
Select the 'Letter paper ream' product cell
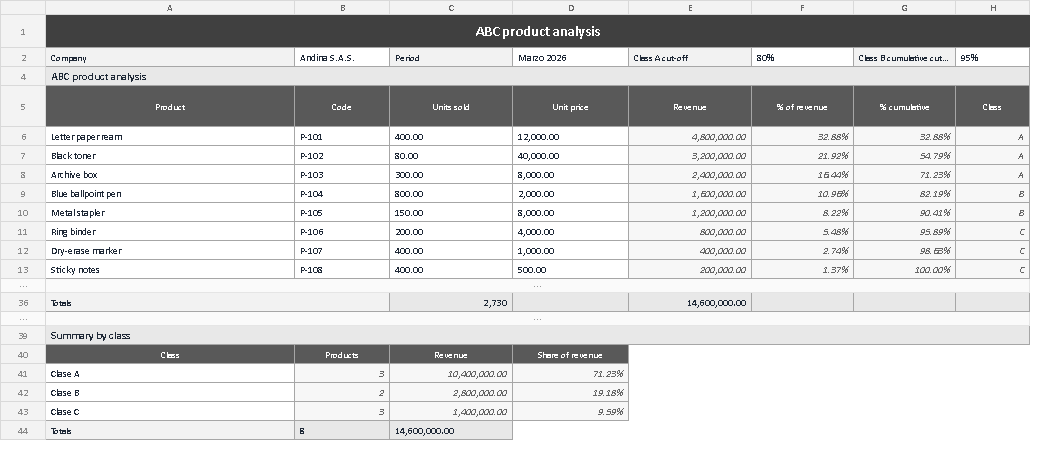click(170, 137)
